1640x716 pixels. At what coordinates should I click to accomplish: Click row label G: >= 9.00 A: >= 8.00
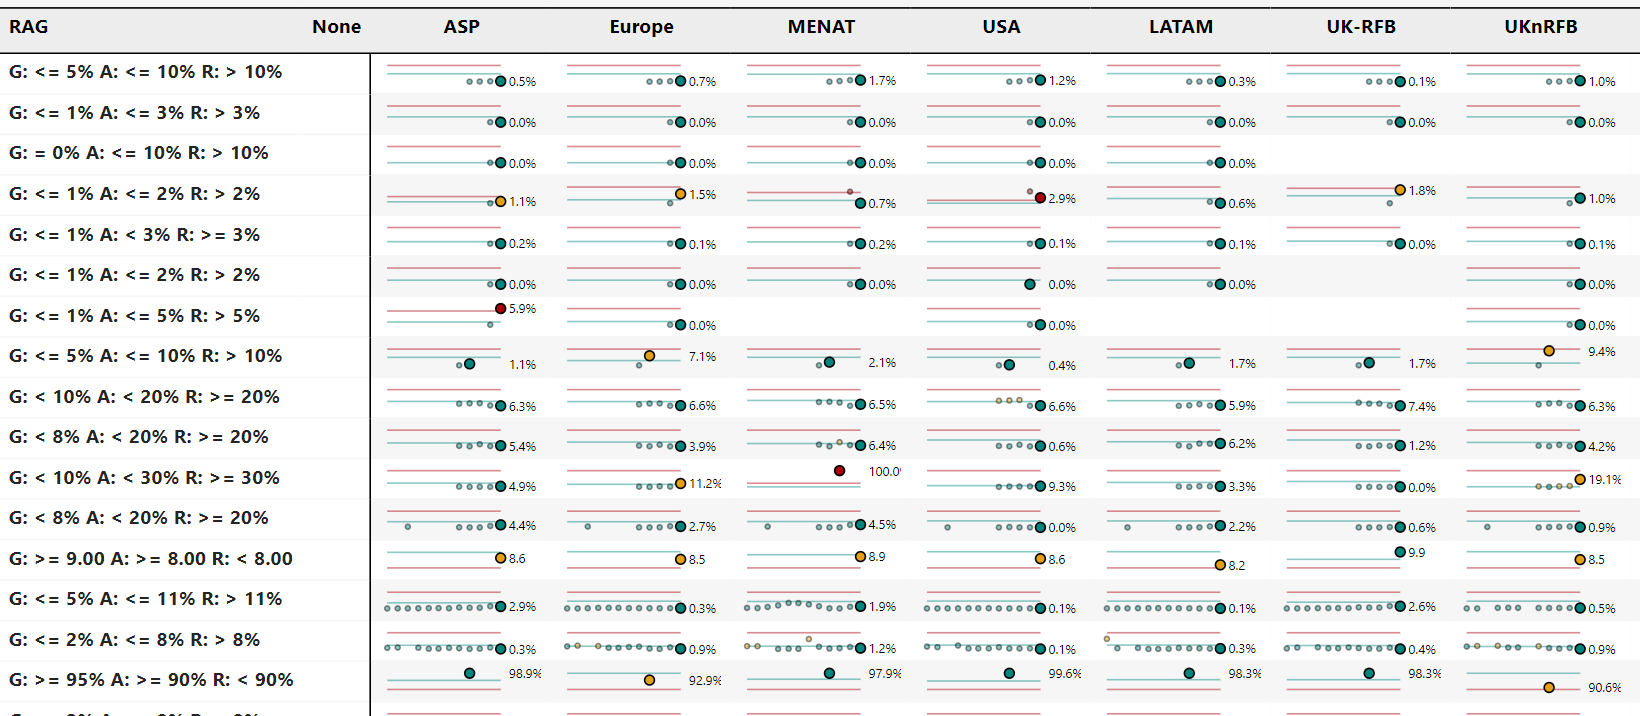tap(151, 559)
